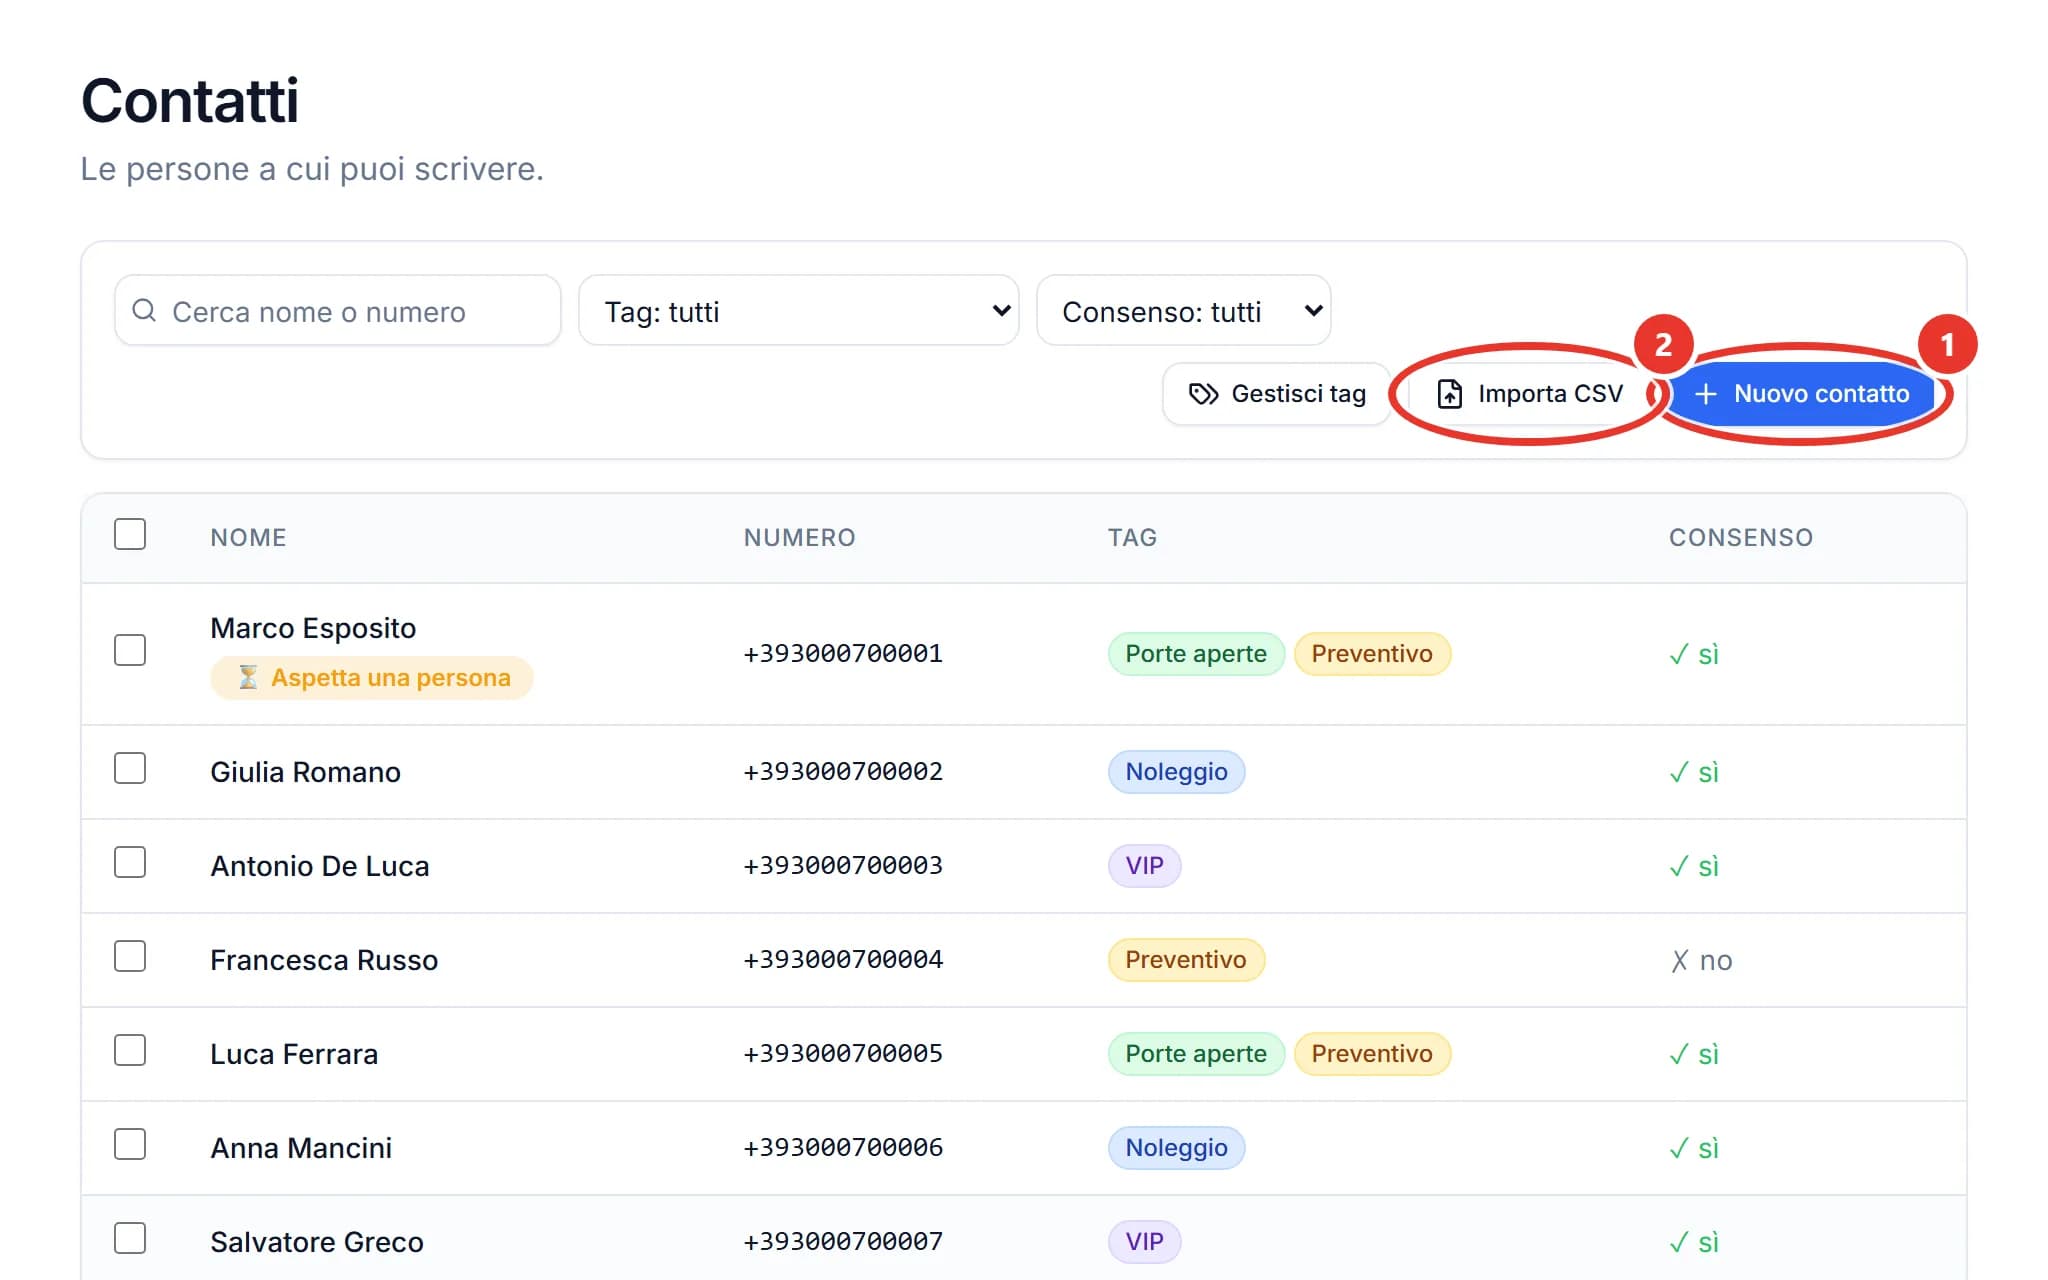Check the box next to Giulia Romano

coord(130,768)
